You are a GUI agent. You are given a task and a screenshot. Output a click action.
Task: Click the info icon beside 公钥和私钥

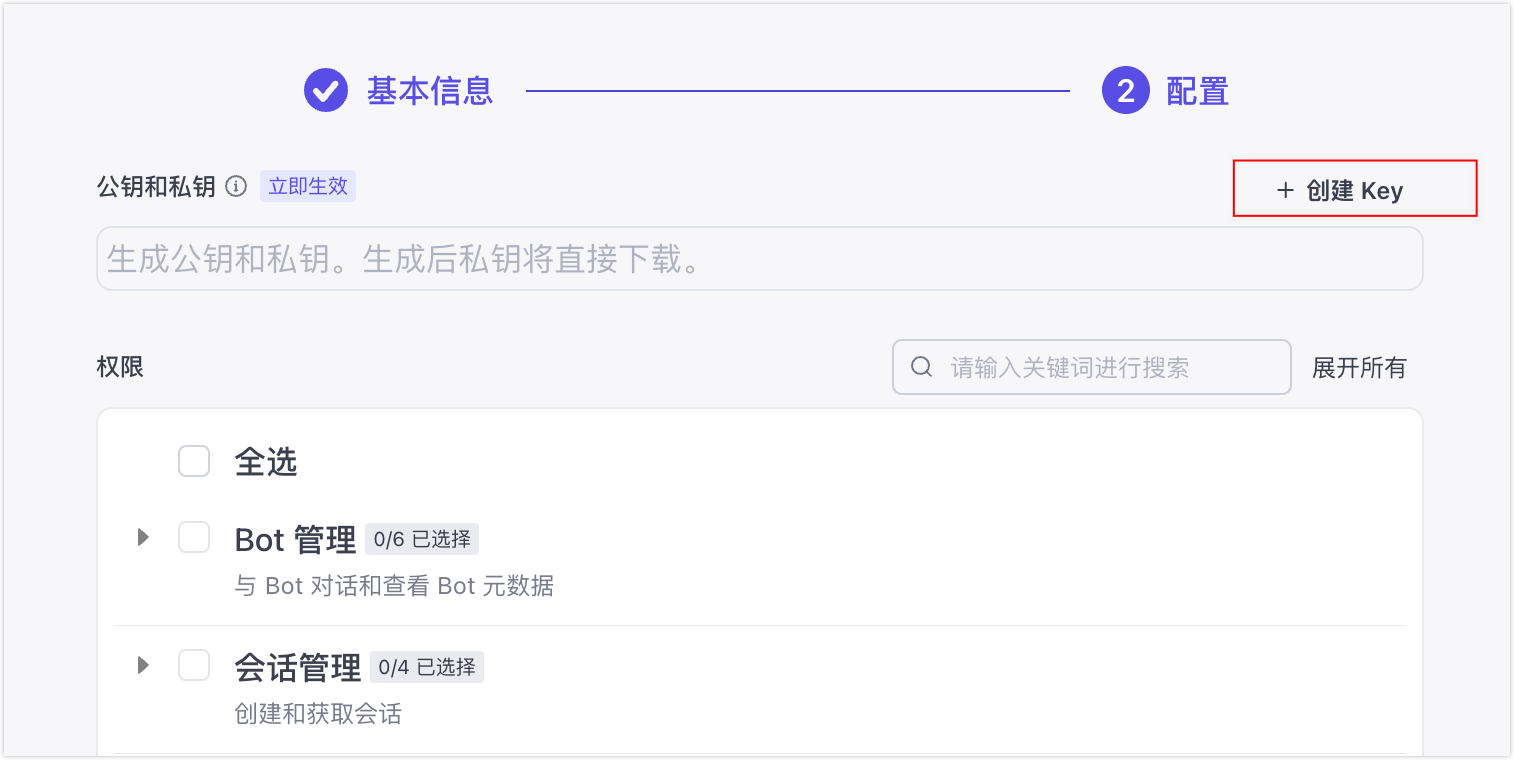coord(236,186)
